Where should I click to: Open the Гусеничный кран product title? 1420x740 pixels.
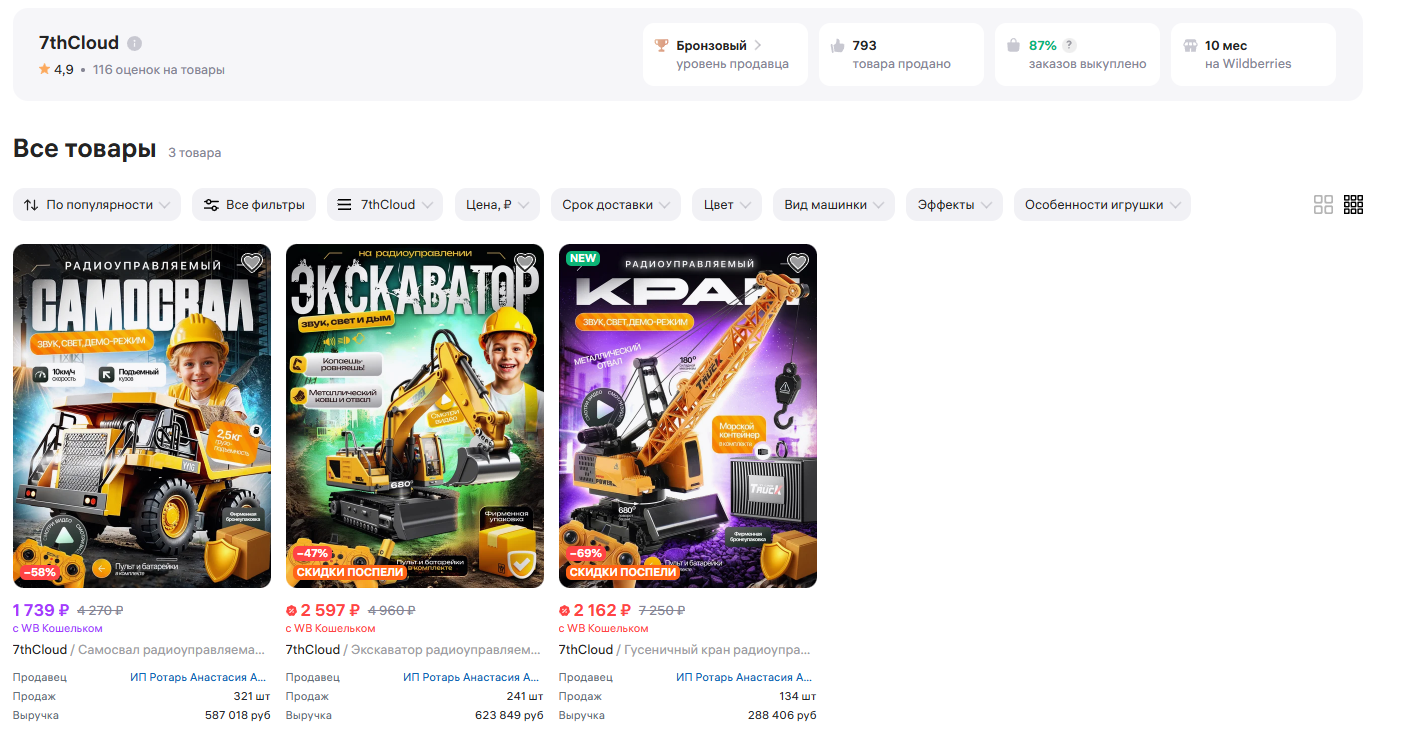[717, 650]
